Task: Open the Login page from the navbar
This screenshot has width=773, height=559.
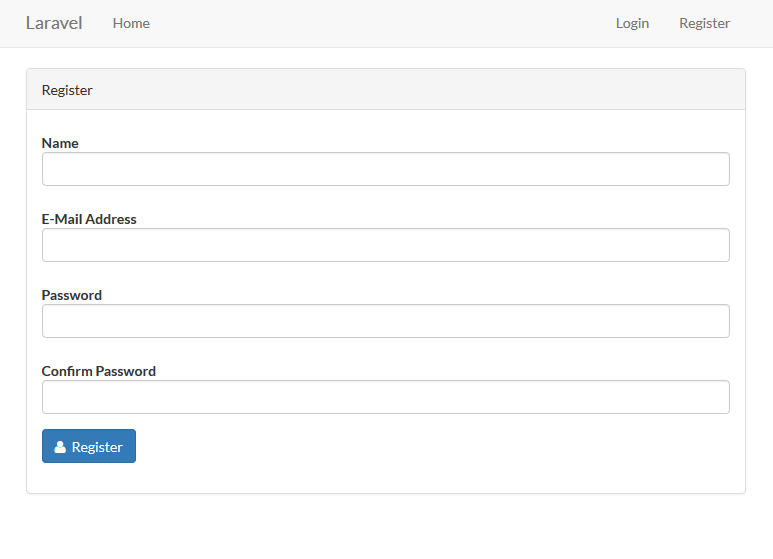Action: [x=632, y=23]
